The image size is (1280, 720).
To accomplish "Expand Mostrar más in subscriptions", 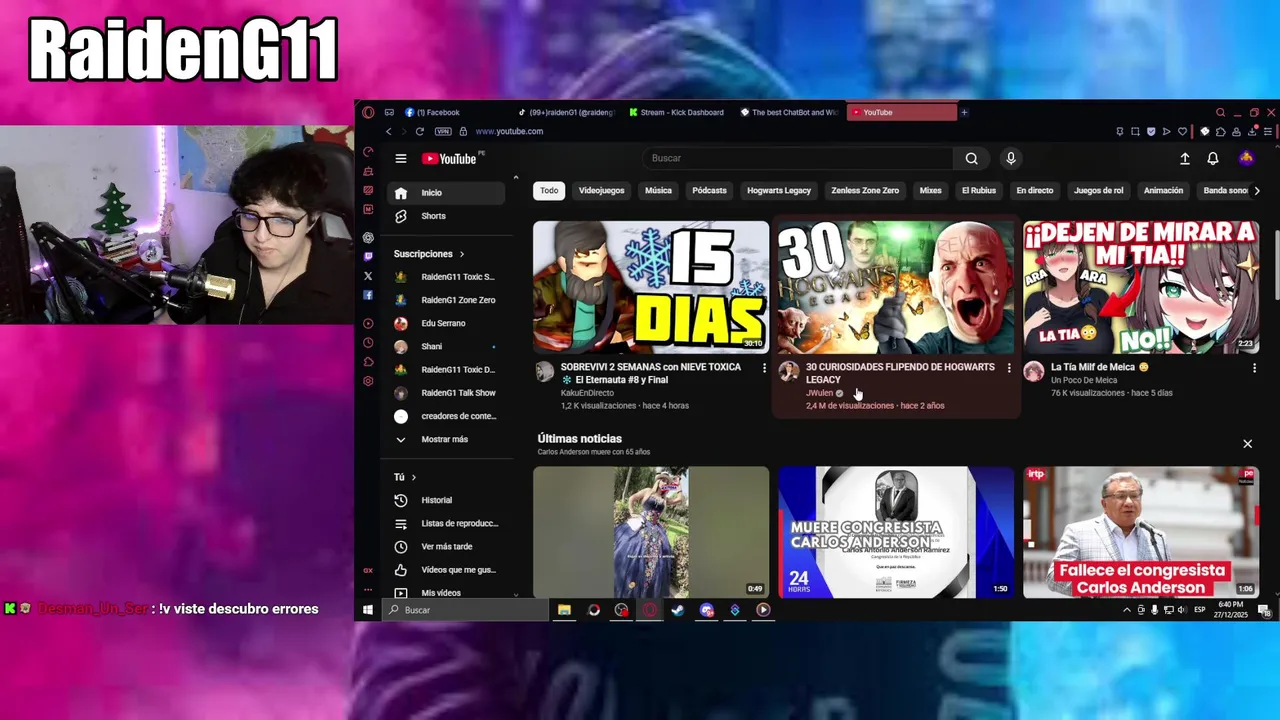I will 444,439.
